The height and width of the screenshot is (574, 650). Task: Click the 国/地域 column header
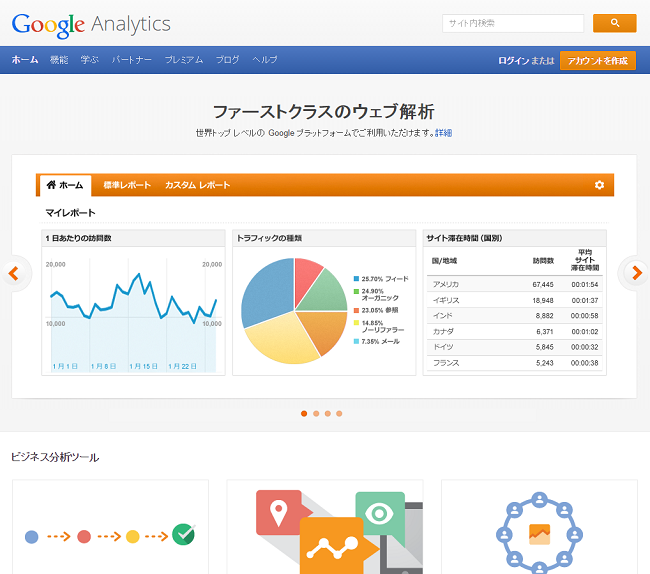tap(444, 261)
